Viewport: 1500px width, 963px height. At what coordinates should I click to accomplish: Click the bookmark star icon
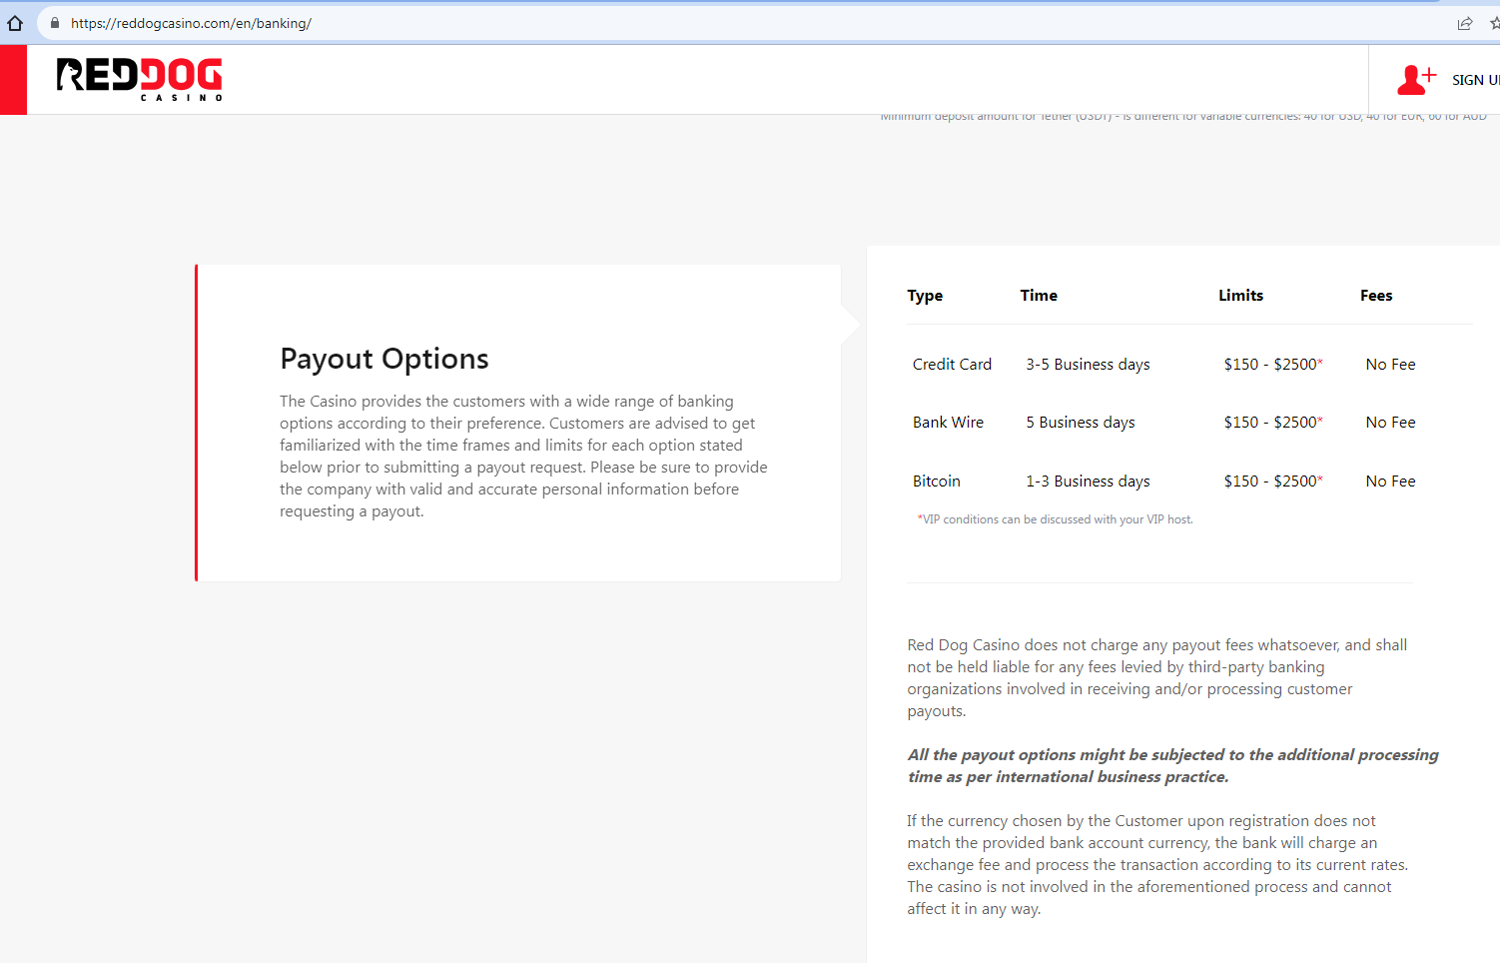coord(1493,23)
